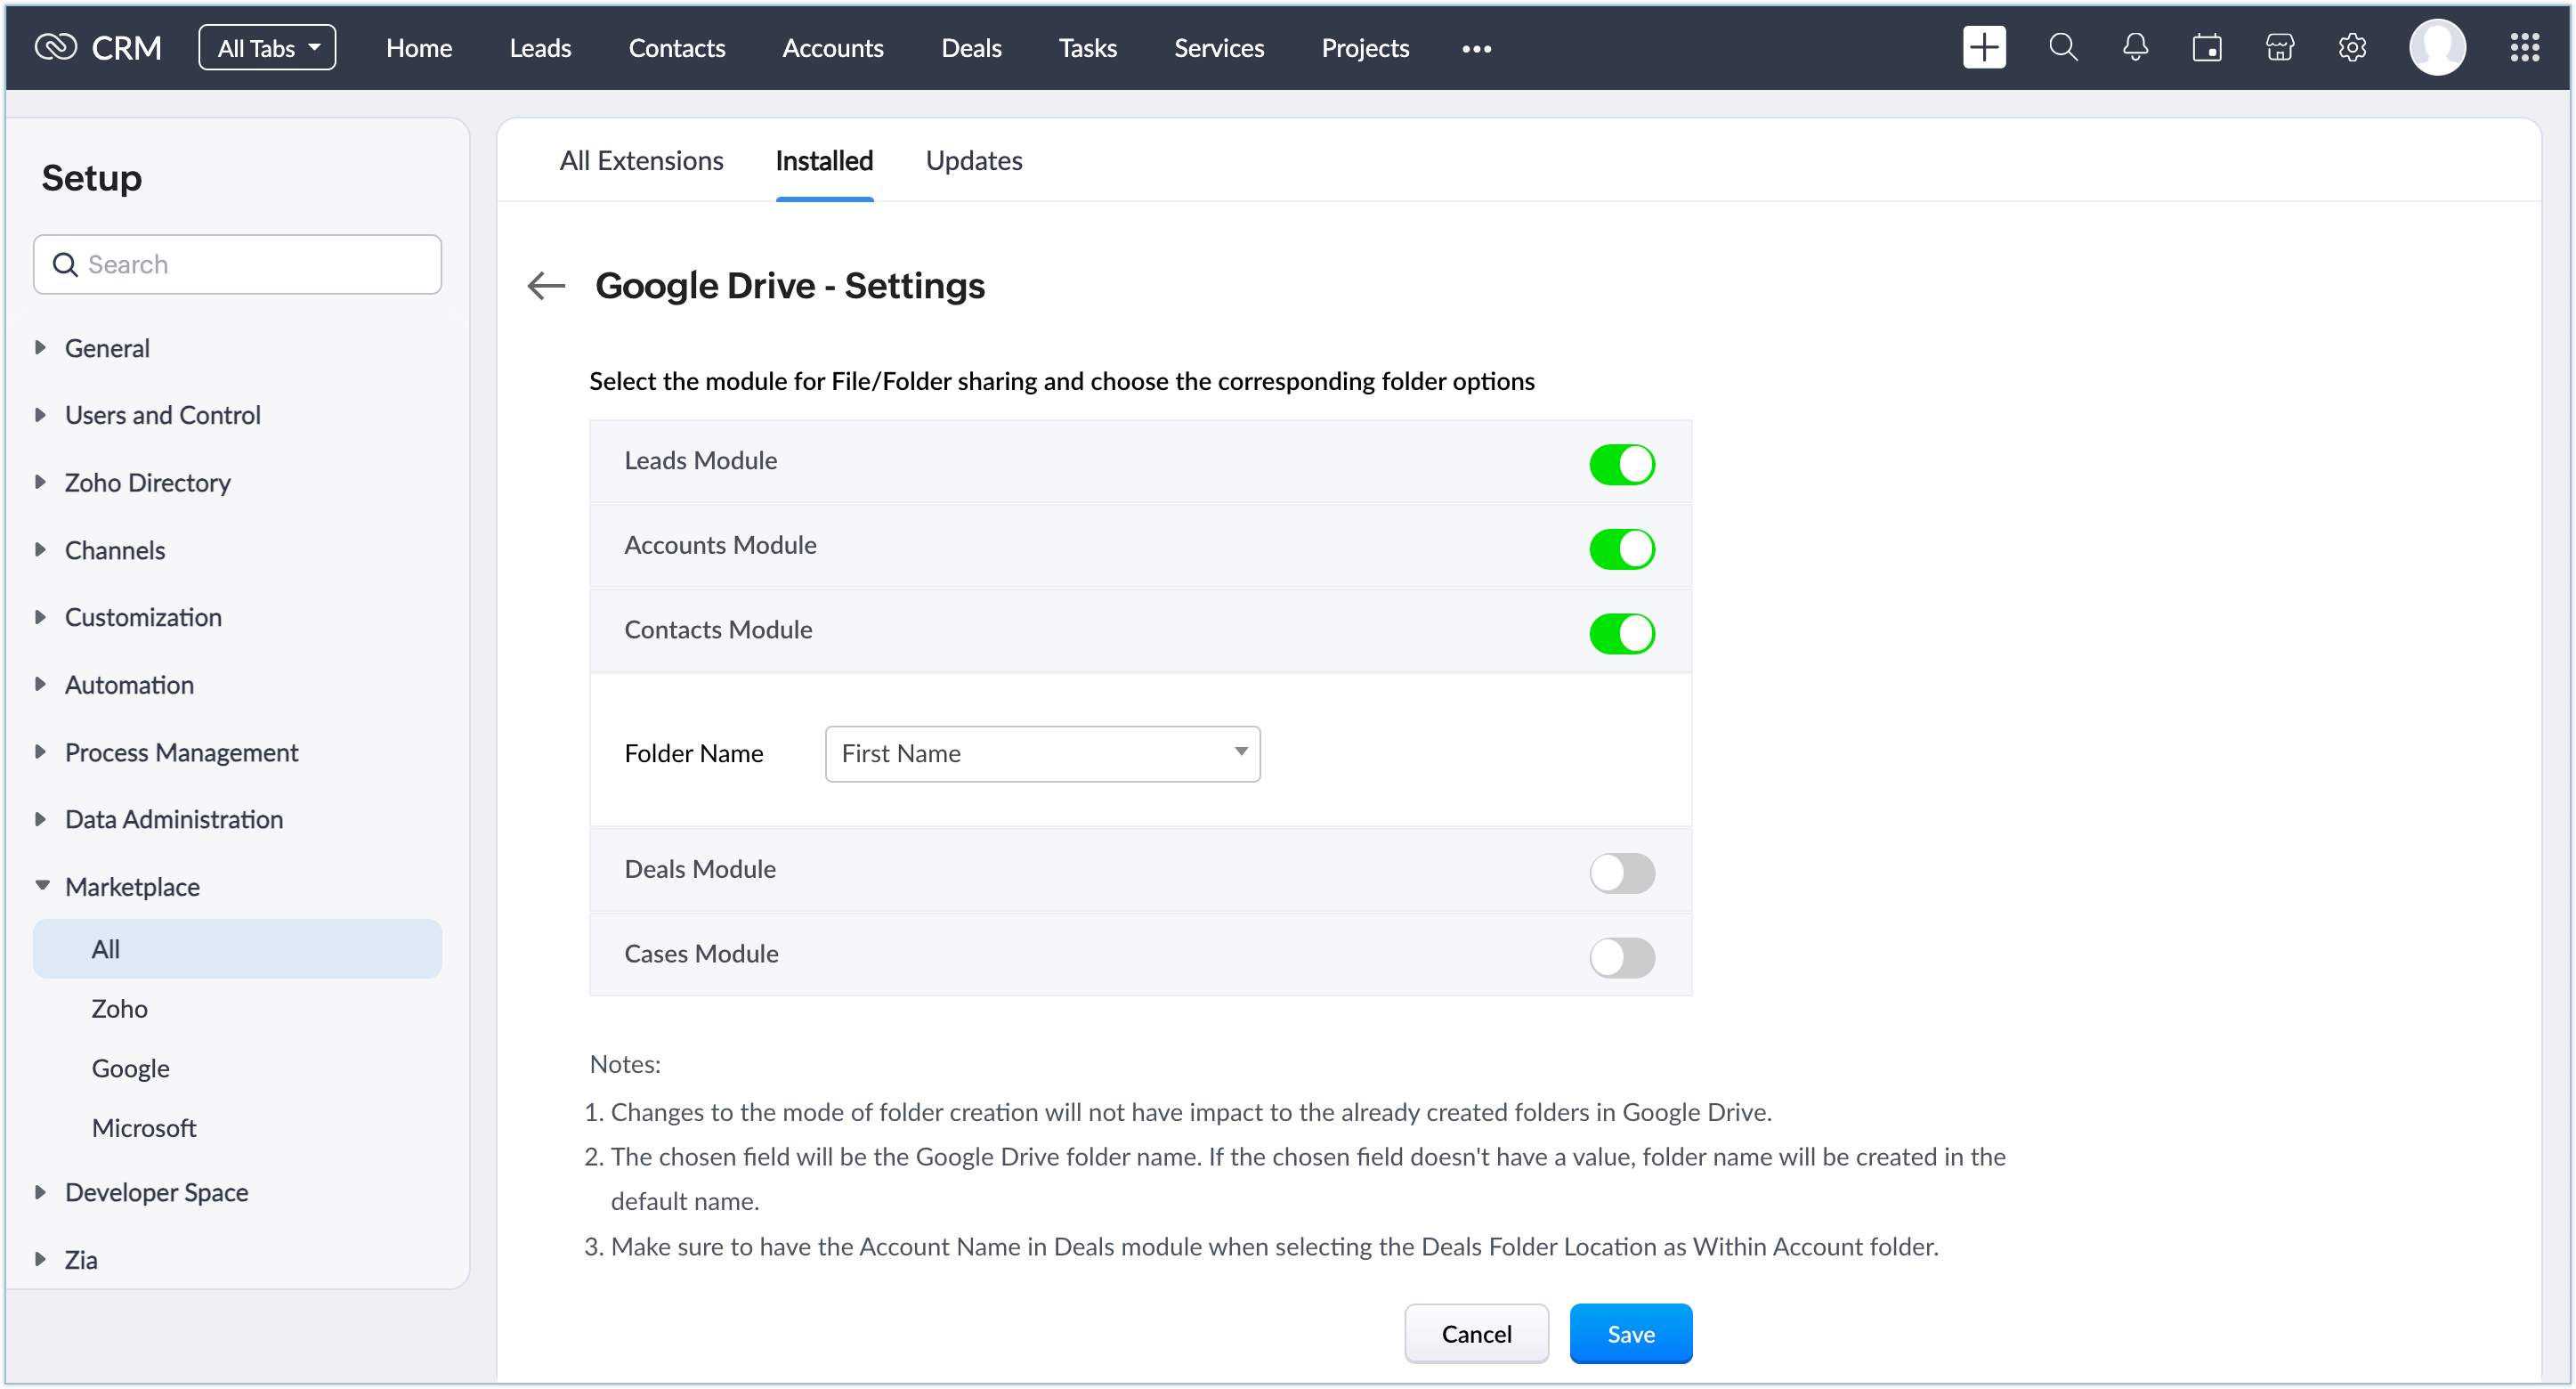Click the Setup search field
Viewport: 2576px width, 1389px height.
pos(238,264)
